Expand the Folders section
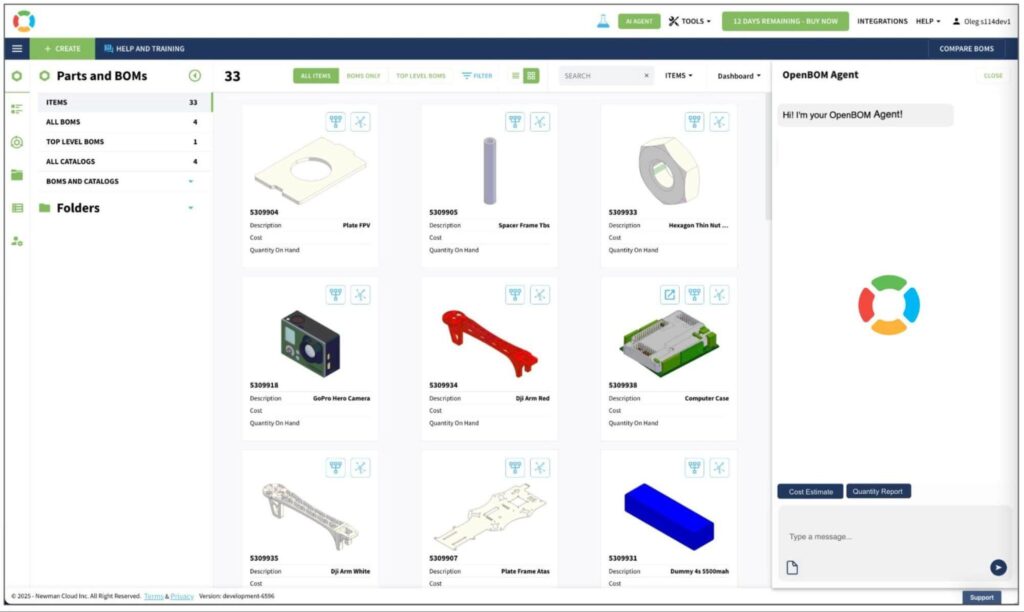This screenshot has width=1024, height=612. (191, 208)
